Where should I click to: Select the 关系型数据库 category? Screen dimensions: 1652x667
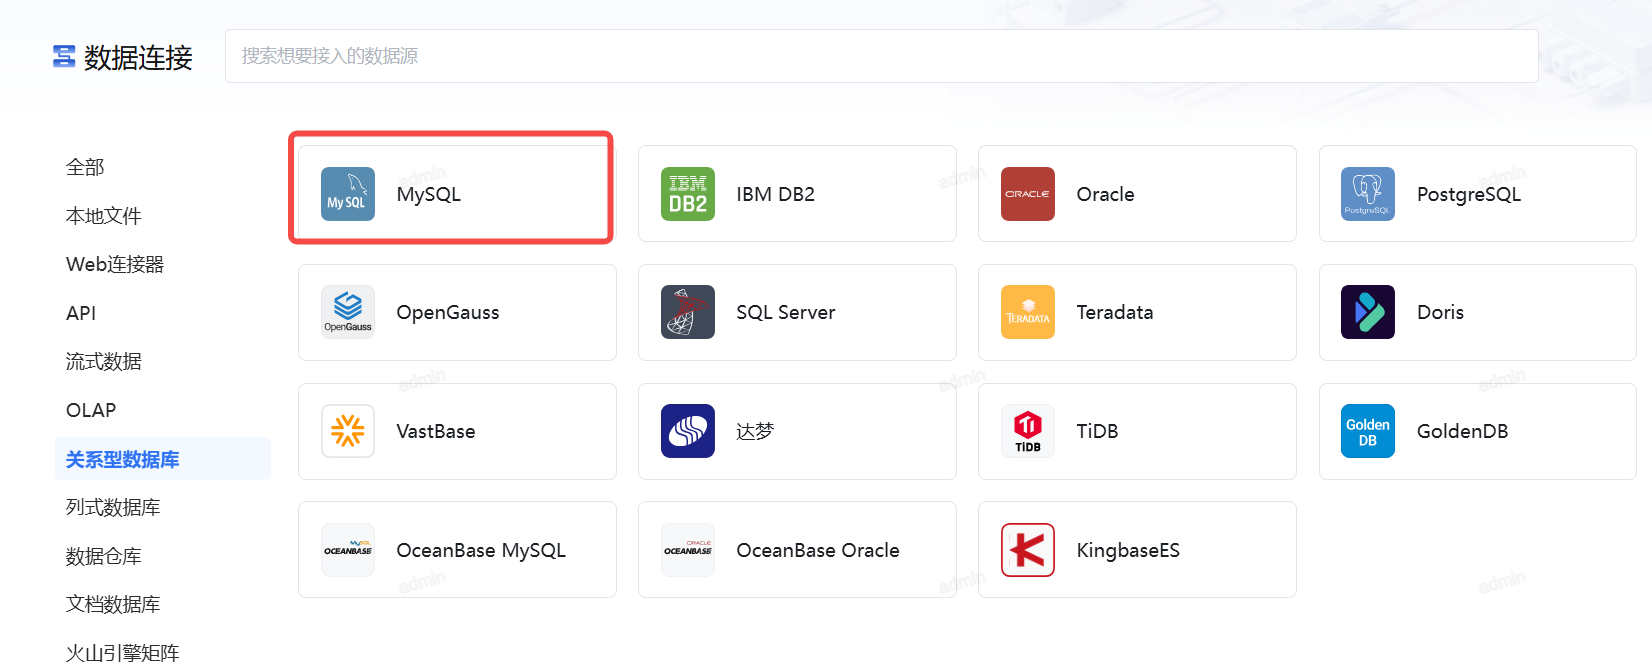(x=163, y=459)
